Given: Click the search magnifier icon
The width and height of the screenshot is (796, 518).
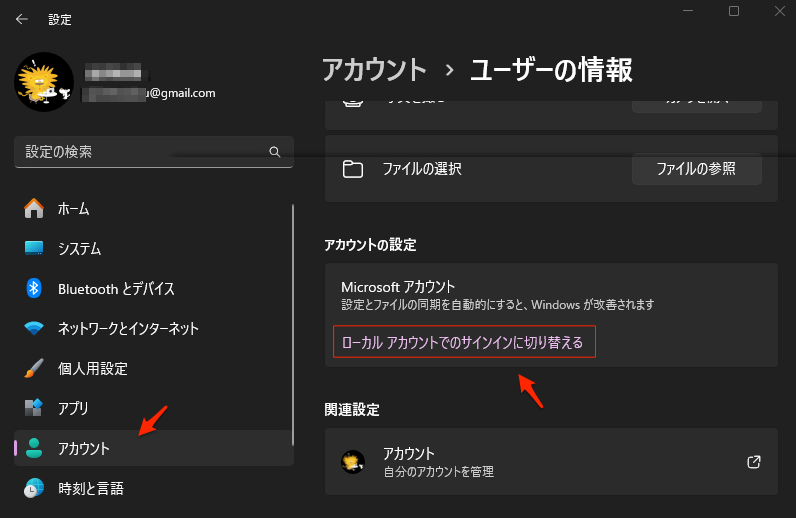Looking at the screenshot, I should (x=275, y=152).
